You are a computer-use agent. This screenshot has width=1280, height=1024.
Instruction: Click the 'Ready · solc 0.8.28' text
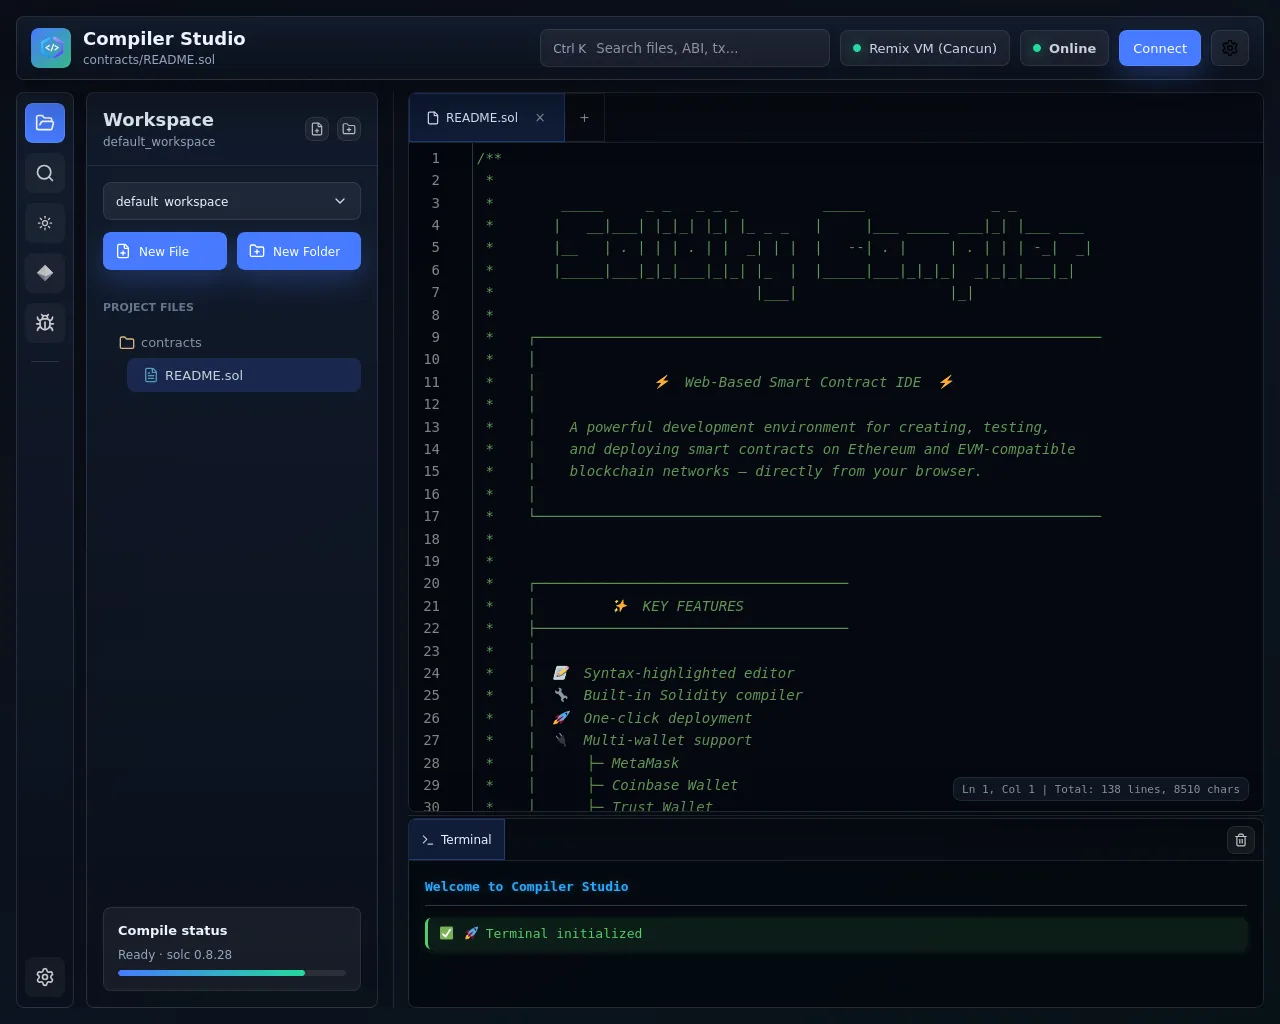(175, 955)
